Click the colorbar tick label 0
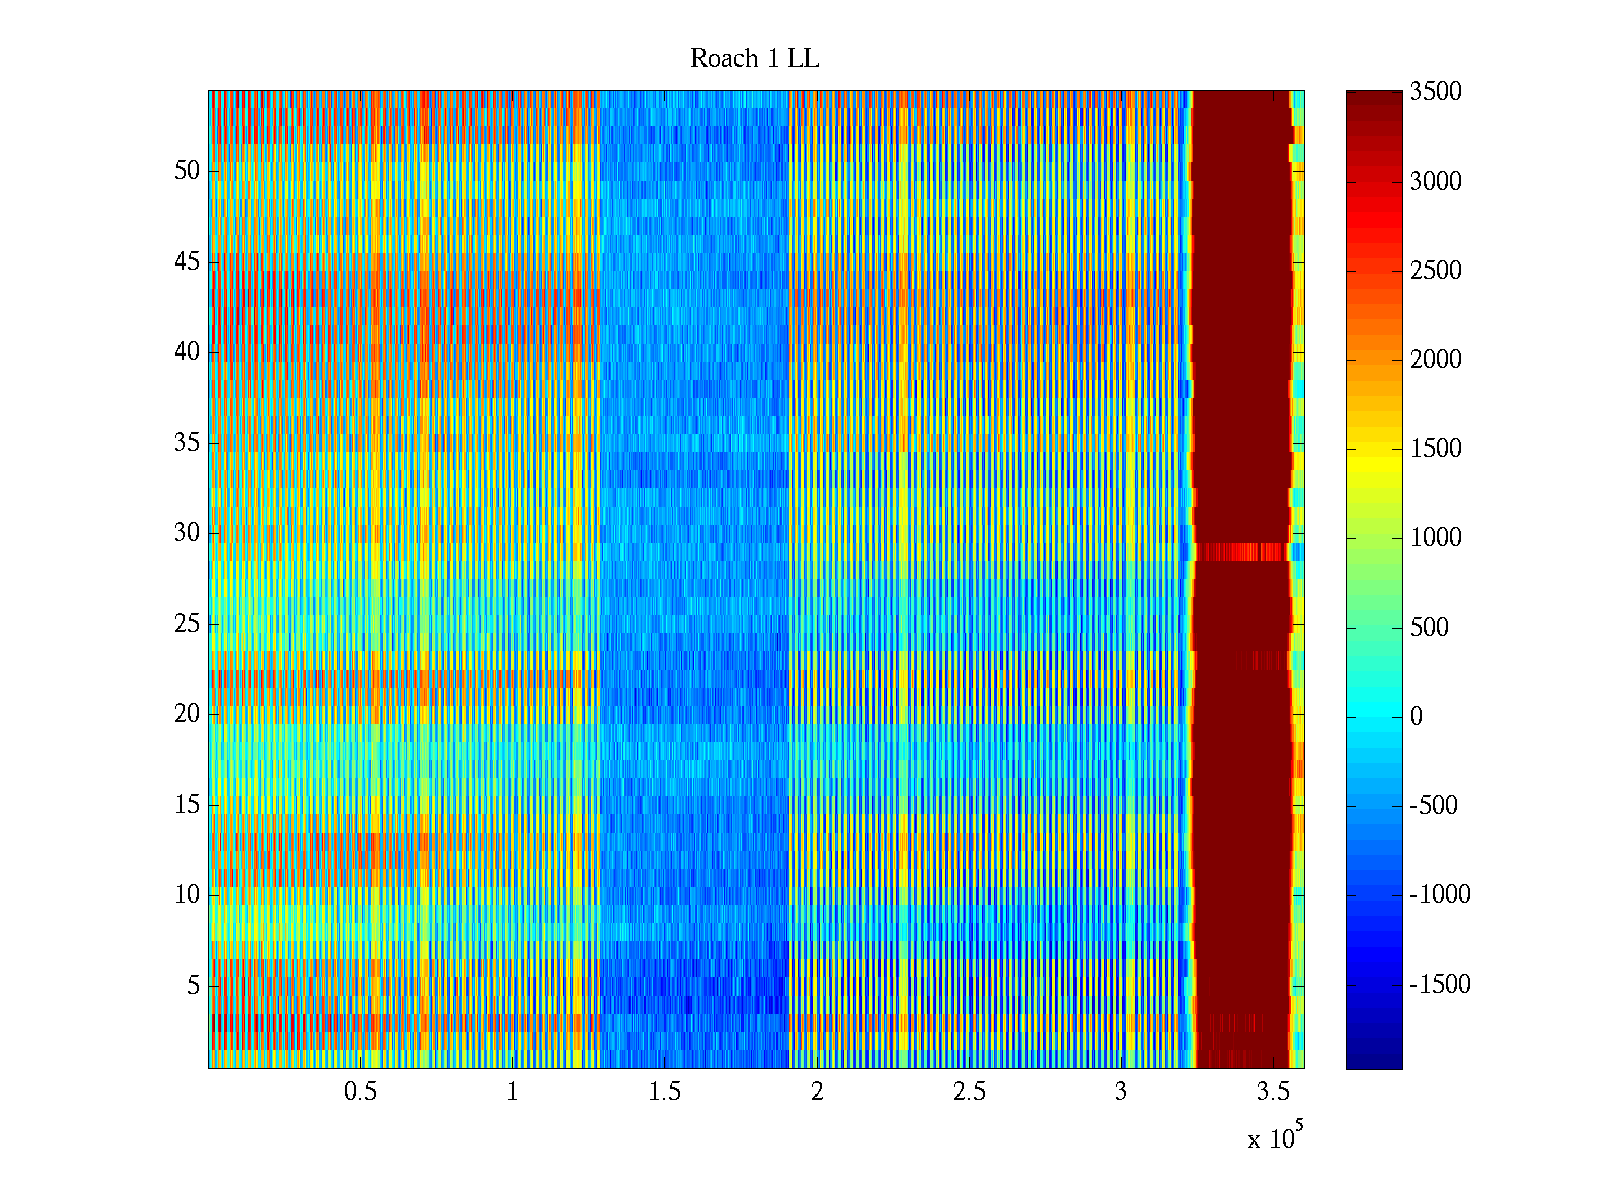Image resolution: width=1600 pixels, height=1200 pixels. tap(1415, 717)
